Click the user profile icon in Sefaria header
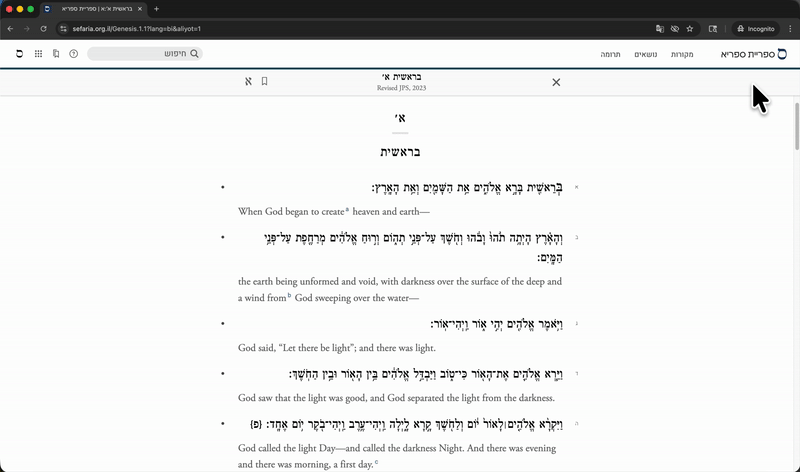 point(19,53)
